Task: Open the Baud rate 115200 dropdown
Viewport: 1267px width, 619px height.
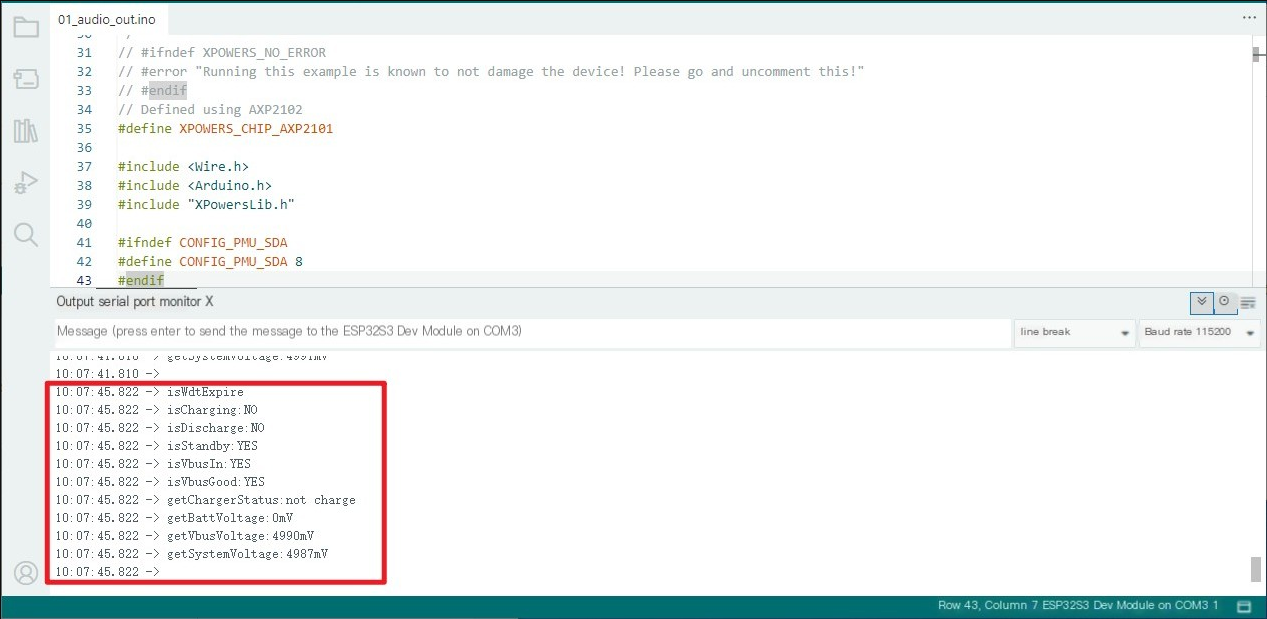Action: pyautogui.click(x=1199, y=332)
